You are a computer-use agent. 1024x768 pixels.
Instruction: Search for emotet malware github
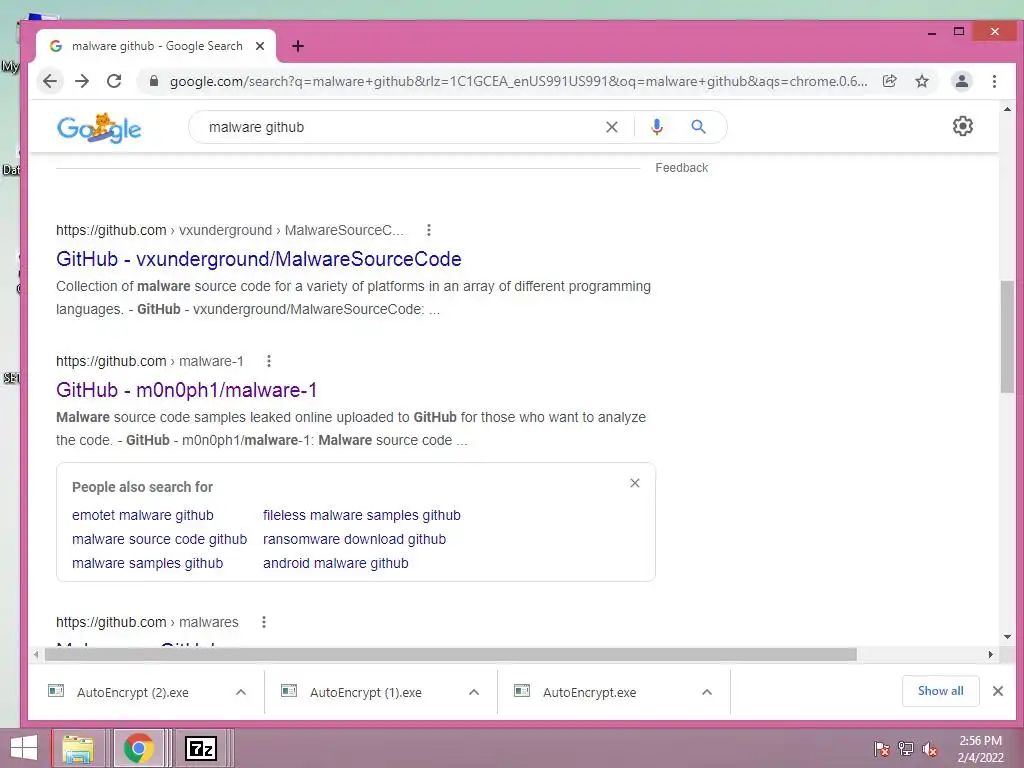142,515
